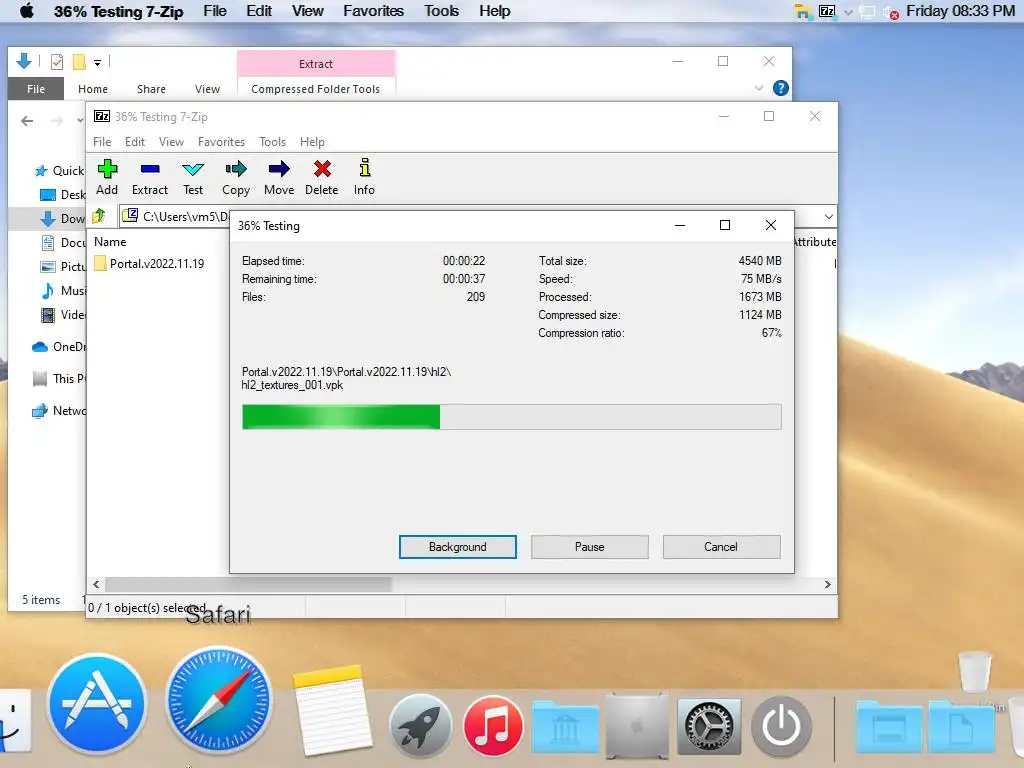Open Launchpad rocket icon in the dock
Image resolution: width=1024 pixels, height=768 pixels.
[420, 725]
